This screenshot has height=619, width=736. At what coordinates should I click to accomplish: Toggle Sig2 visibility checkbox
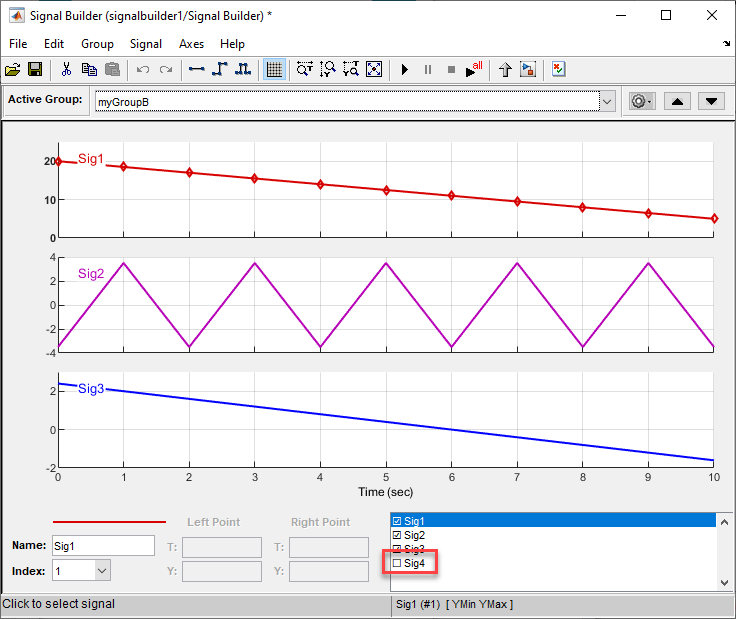[x=397, y=535]
